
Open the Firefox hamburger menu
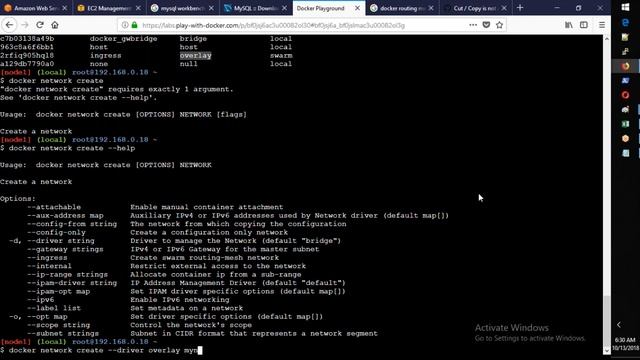tap(602, 25)
